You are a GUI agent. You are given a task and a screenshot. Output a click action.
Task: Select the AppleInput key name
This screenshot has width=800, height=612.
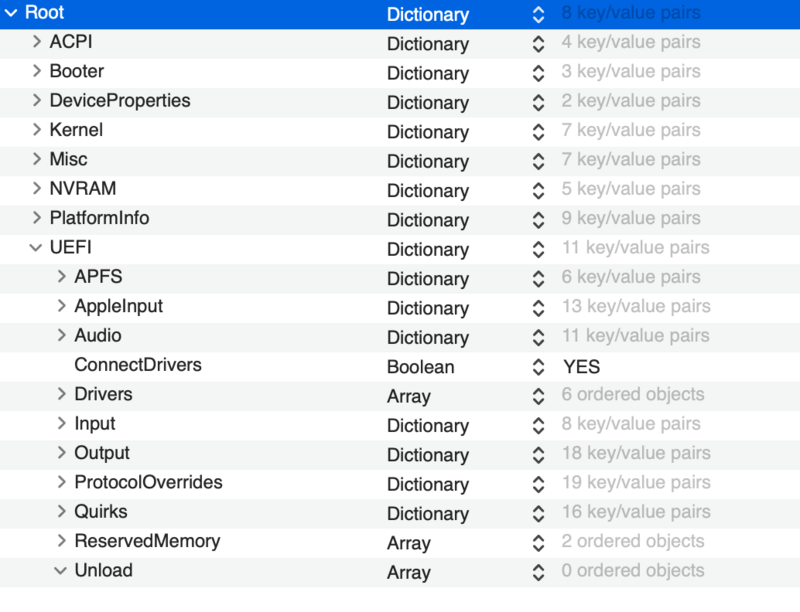point(118,306)
